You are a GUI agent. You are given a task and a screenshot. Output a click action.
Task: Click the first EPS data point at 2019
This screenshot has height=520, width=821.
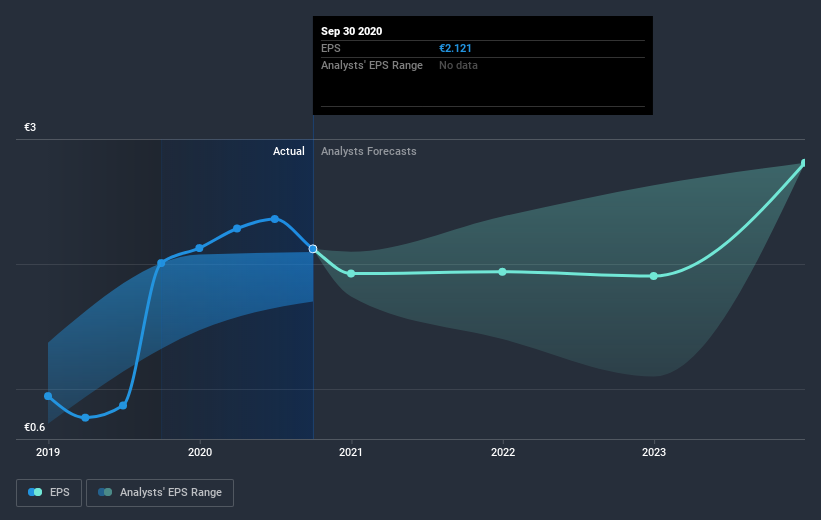[x=48, y=396]
